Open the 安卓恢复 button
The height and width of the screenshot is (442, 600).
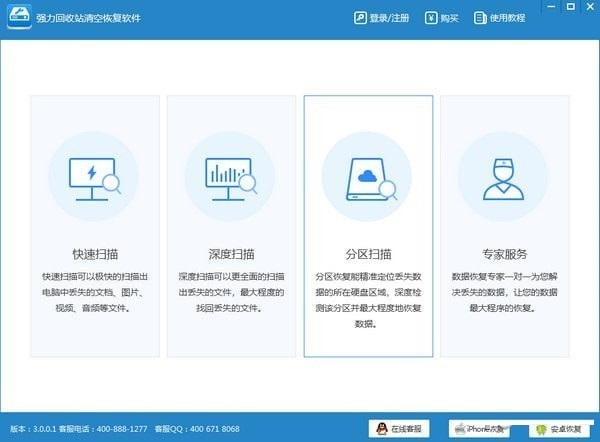pos(559,429)
